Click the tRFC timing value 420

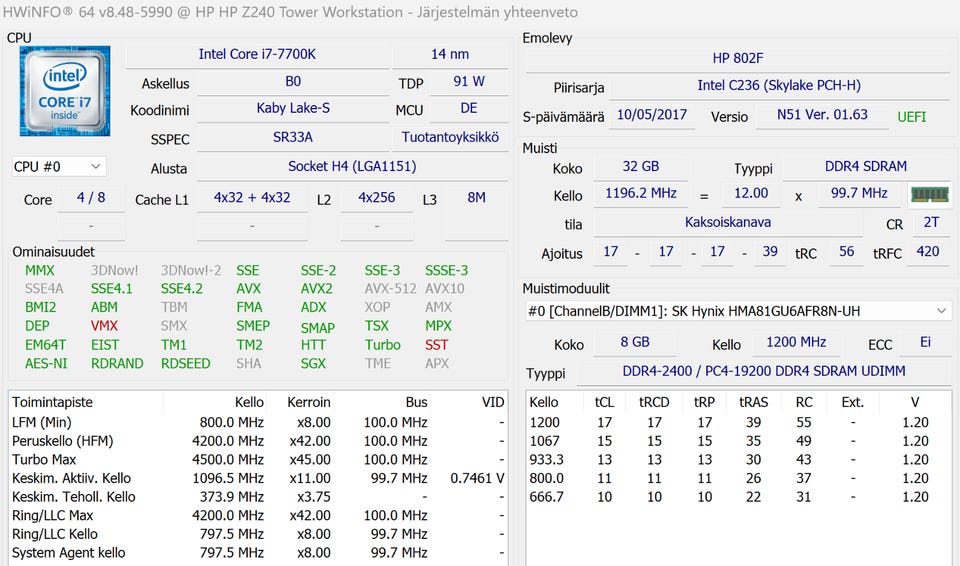pos(928,252)
